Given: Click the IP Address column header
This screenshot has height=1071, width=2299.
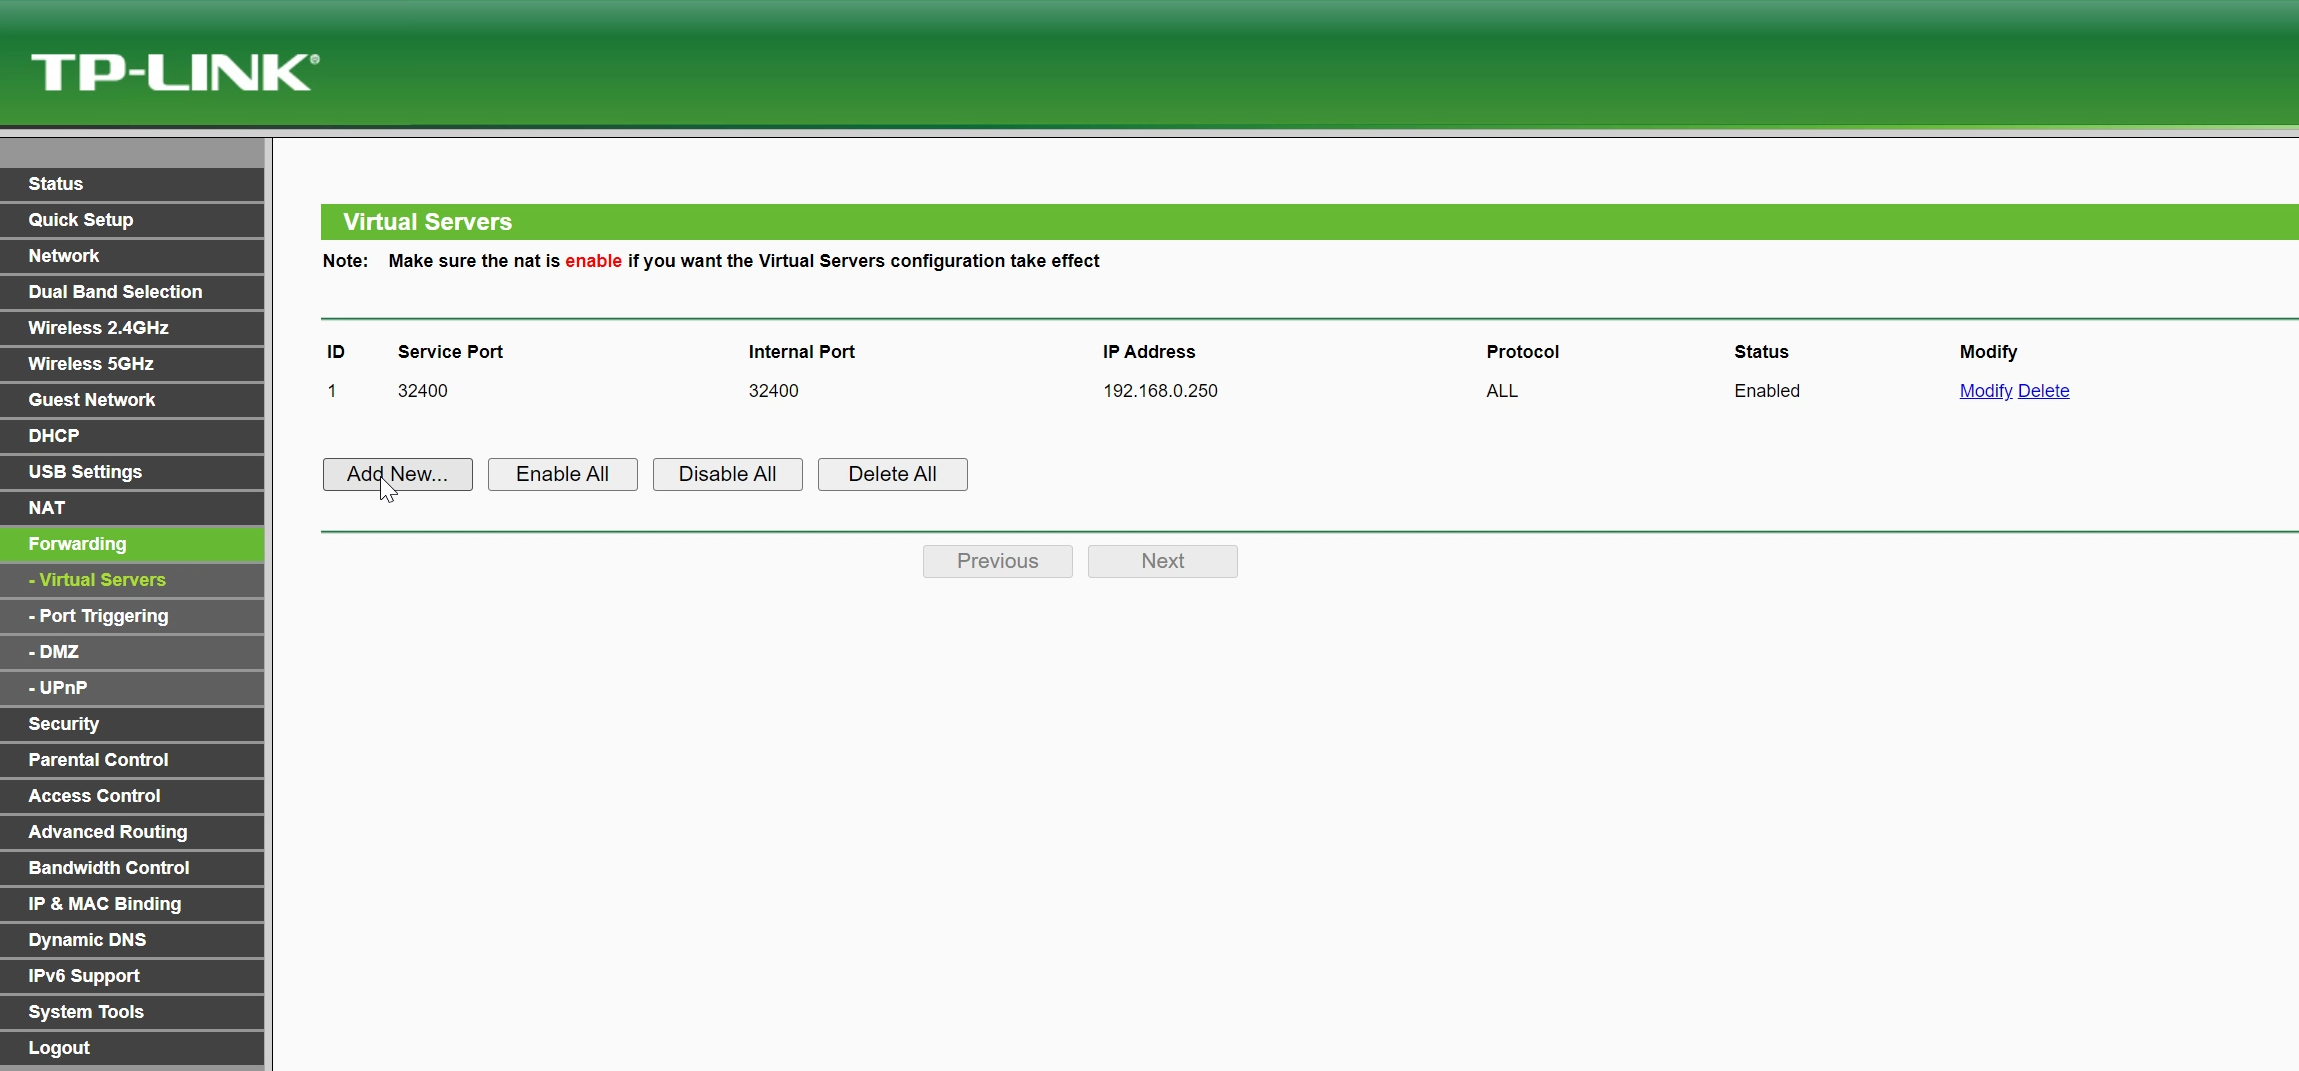Looking at the screenshot, I should [x=1148, y=352].
